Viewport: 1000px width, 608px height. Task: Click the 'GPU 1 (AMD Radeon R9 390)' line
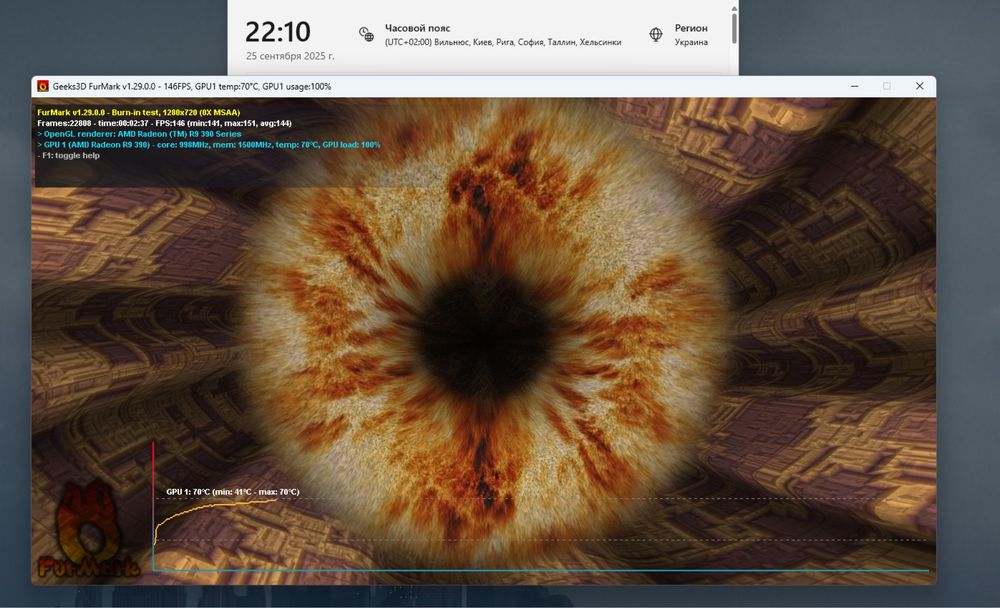[x=209, y=145]
